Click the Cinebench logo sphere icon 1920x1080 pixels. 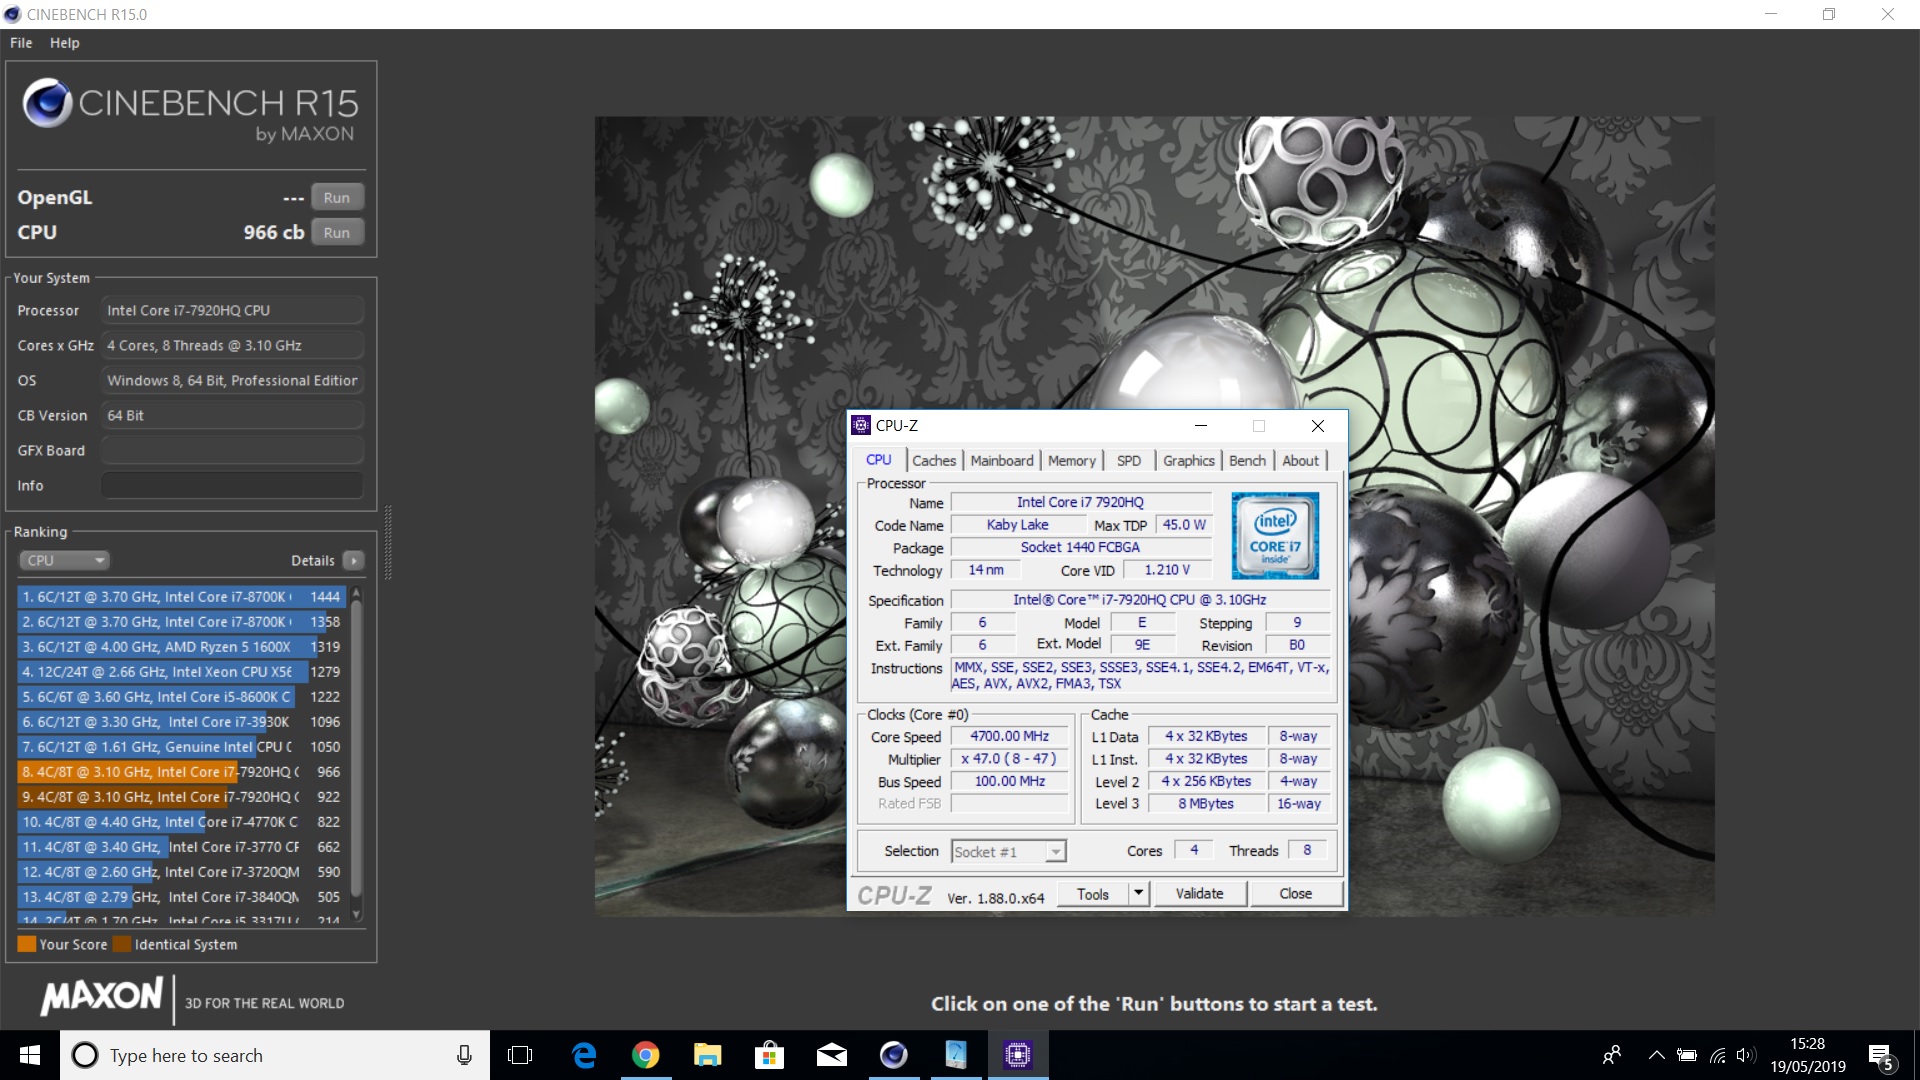coord(47,102)
